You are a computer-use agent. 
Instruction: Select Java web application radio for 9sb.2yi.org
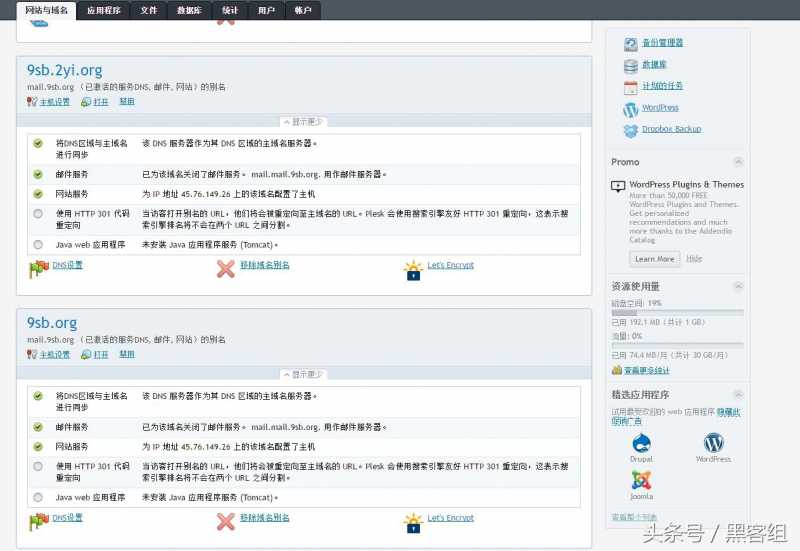pyautogui.click(x=38, y=245)
